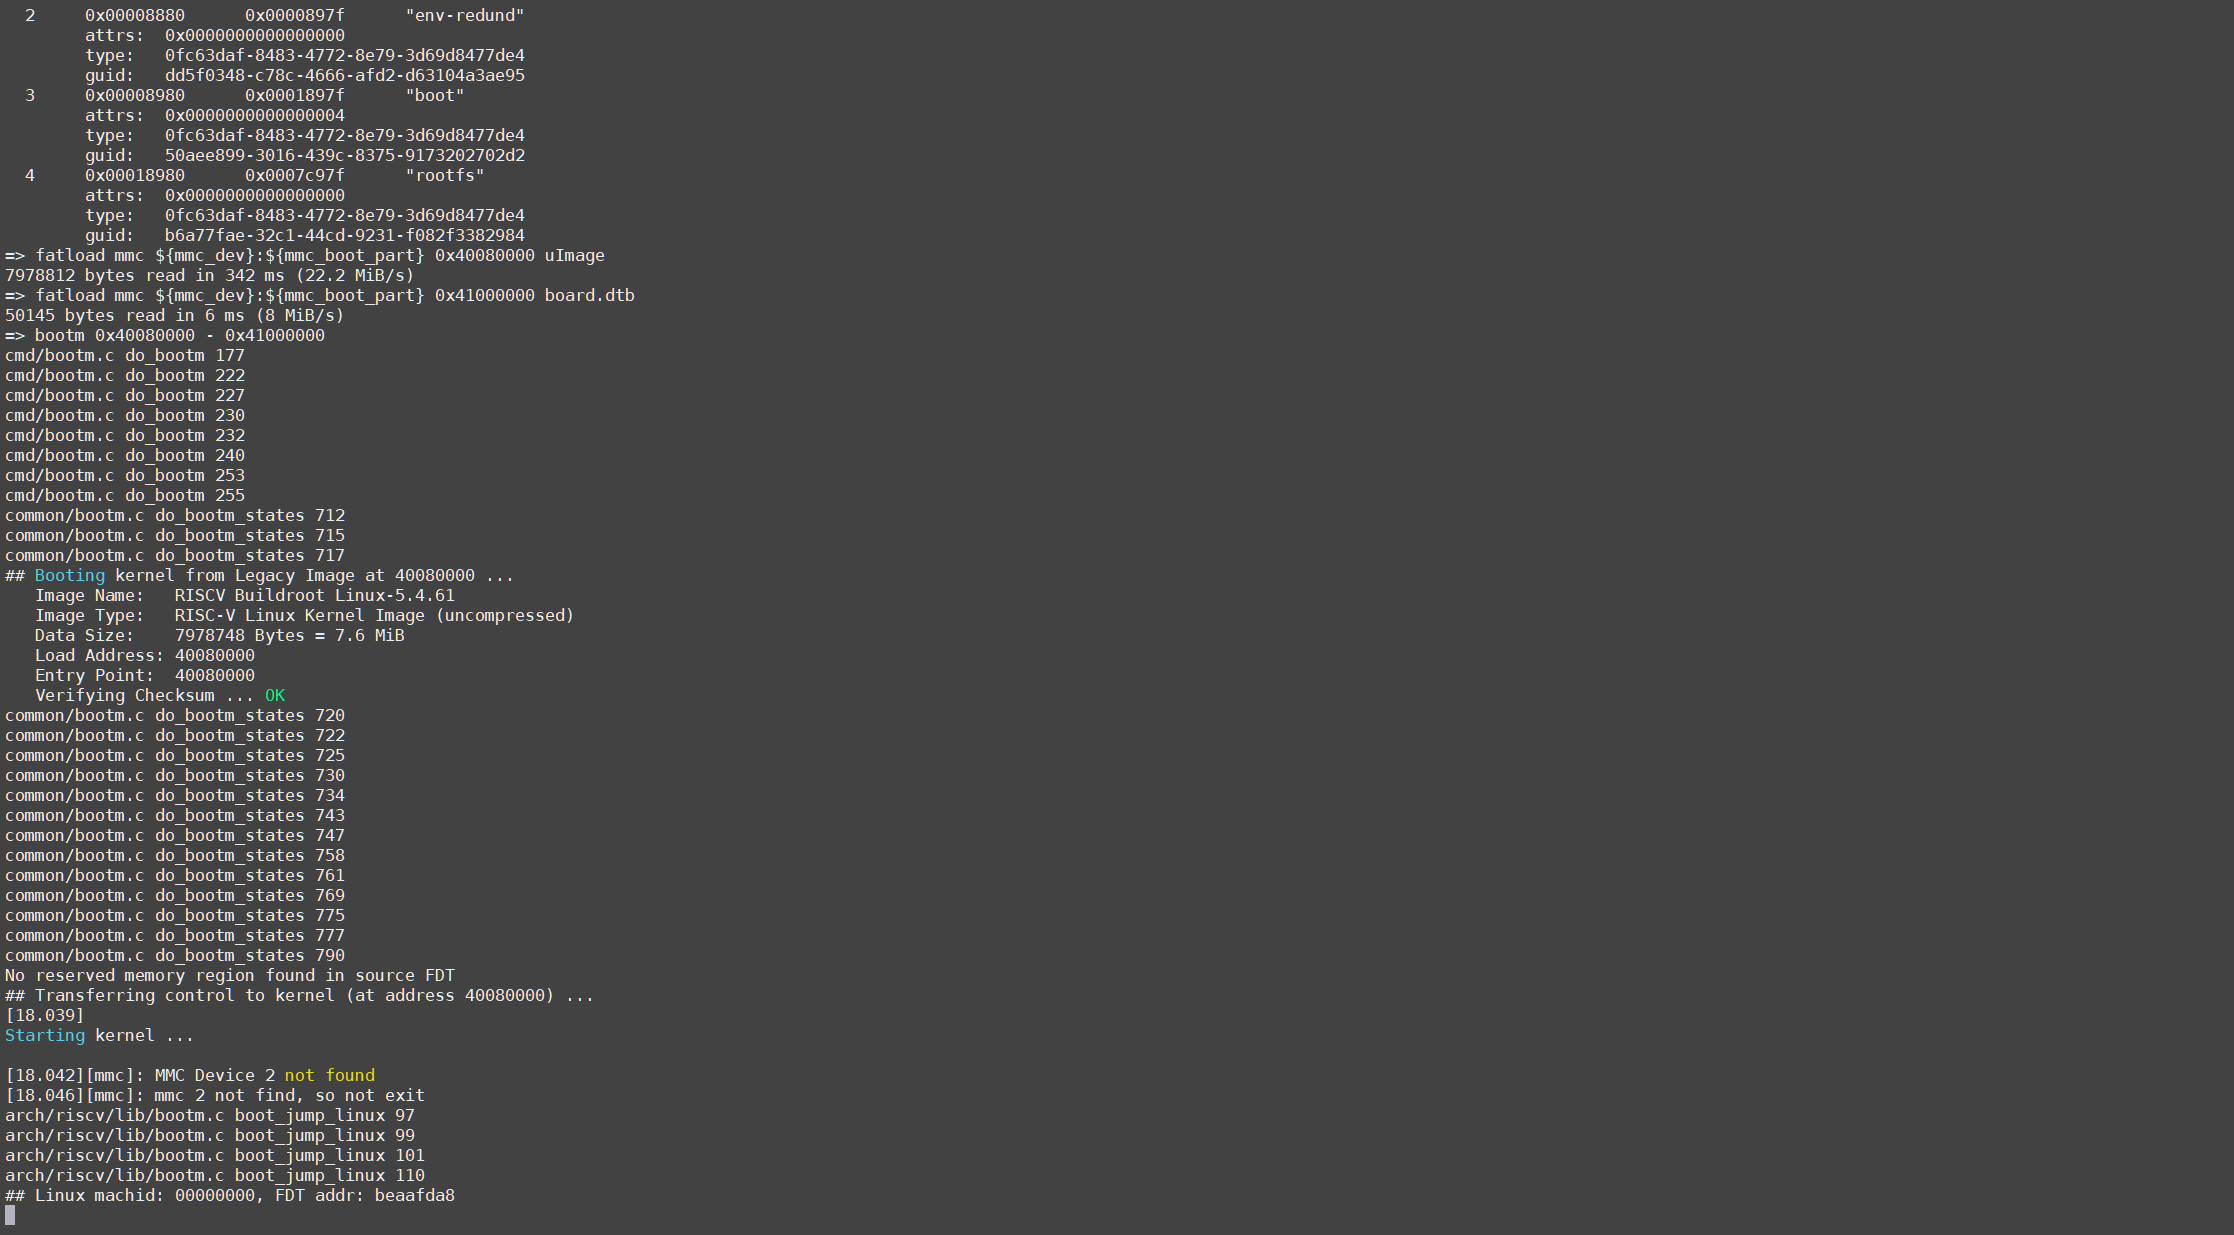Screen dimensions: 2234x1235
Task: Click the "env-redund" partition label
Action: (464, 15)
